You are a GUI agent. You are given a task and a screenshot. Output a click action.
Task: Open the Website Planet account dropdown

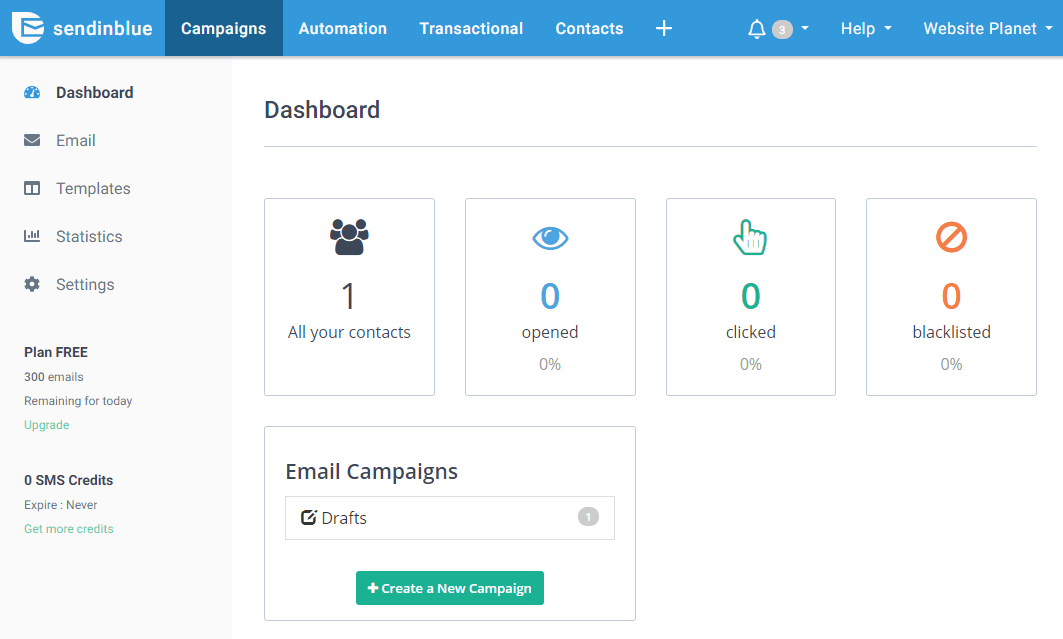(986, 28)
